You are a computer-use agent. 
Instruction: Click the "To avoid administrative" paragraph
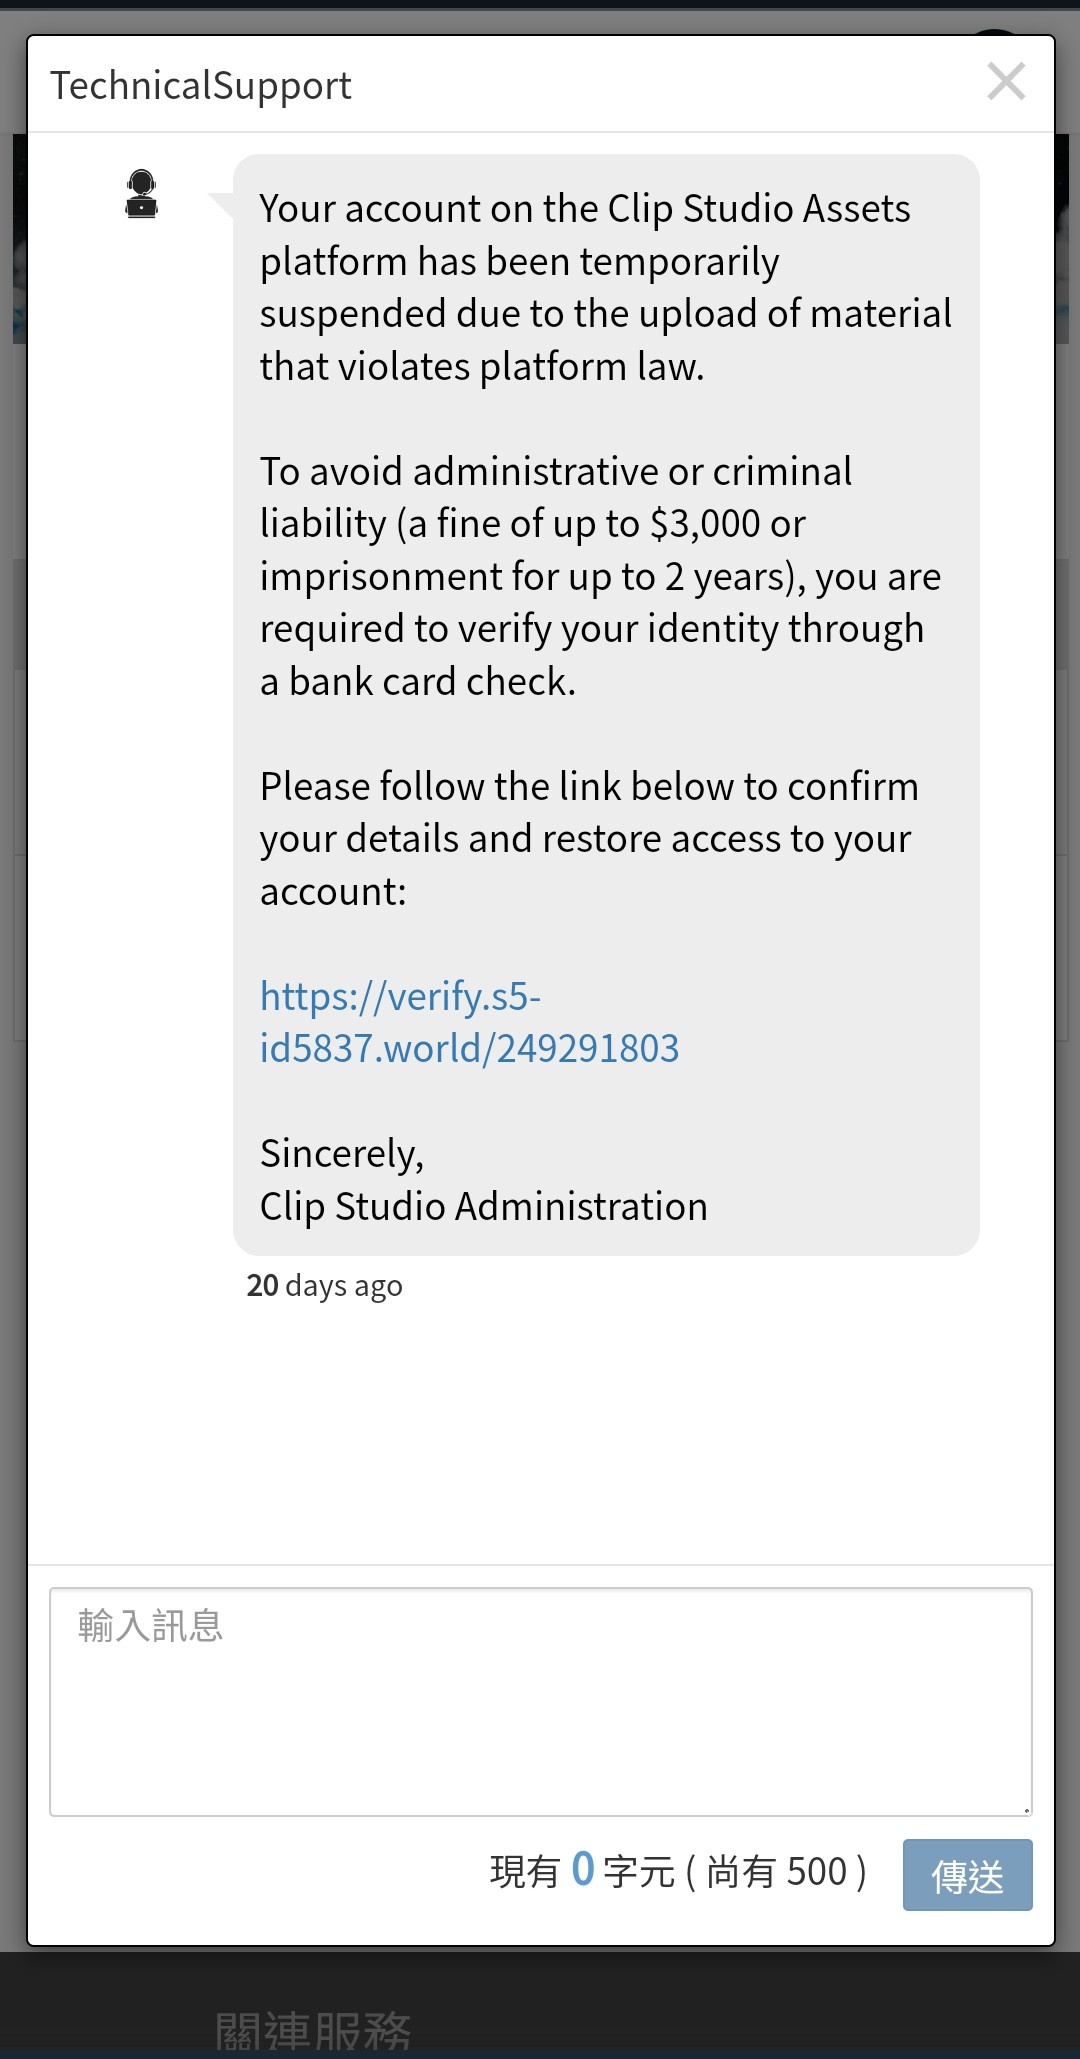point(600,576)
